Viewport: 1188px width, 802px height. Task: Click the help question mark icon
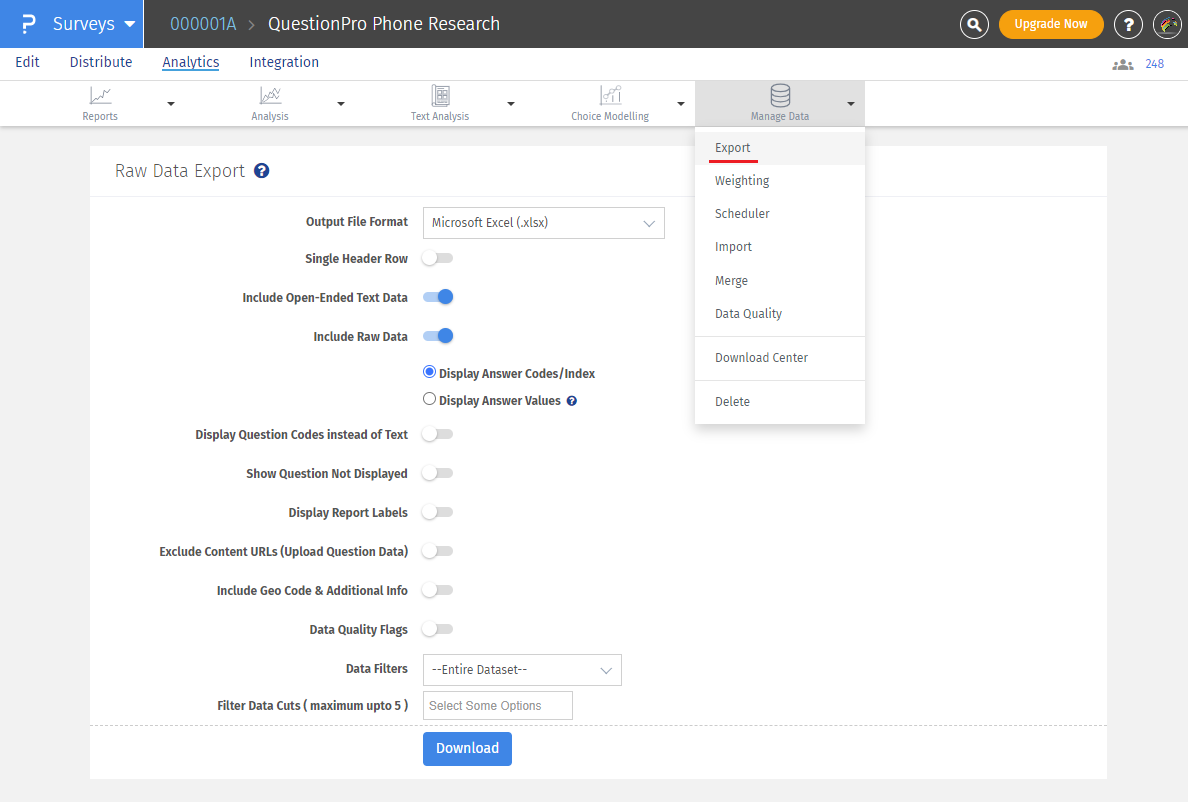(x=1128, y=24)
